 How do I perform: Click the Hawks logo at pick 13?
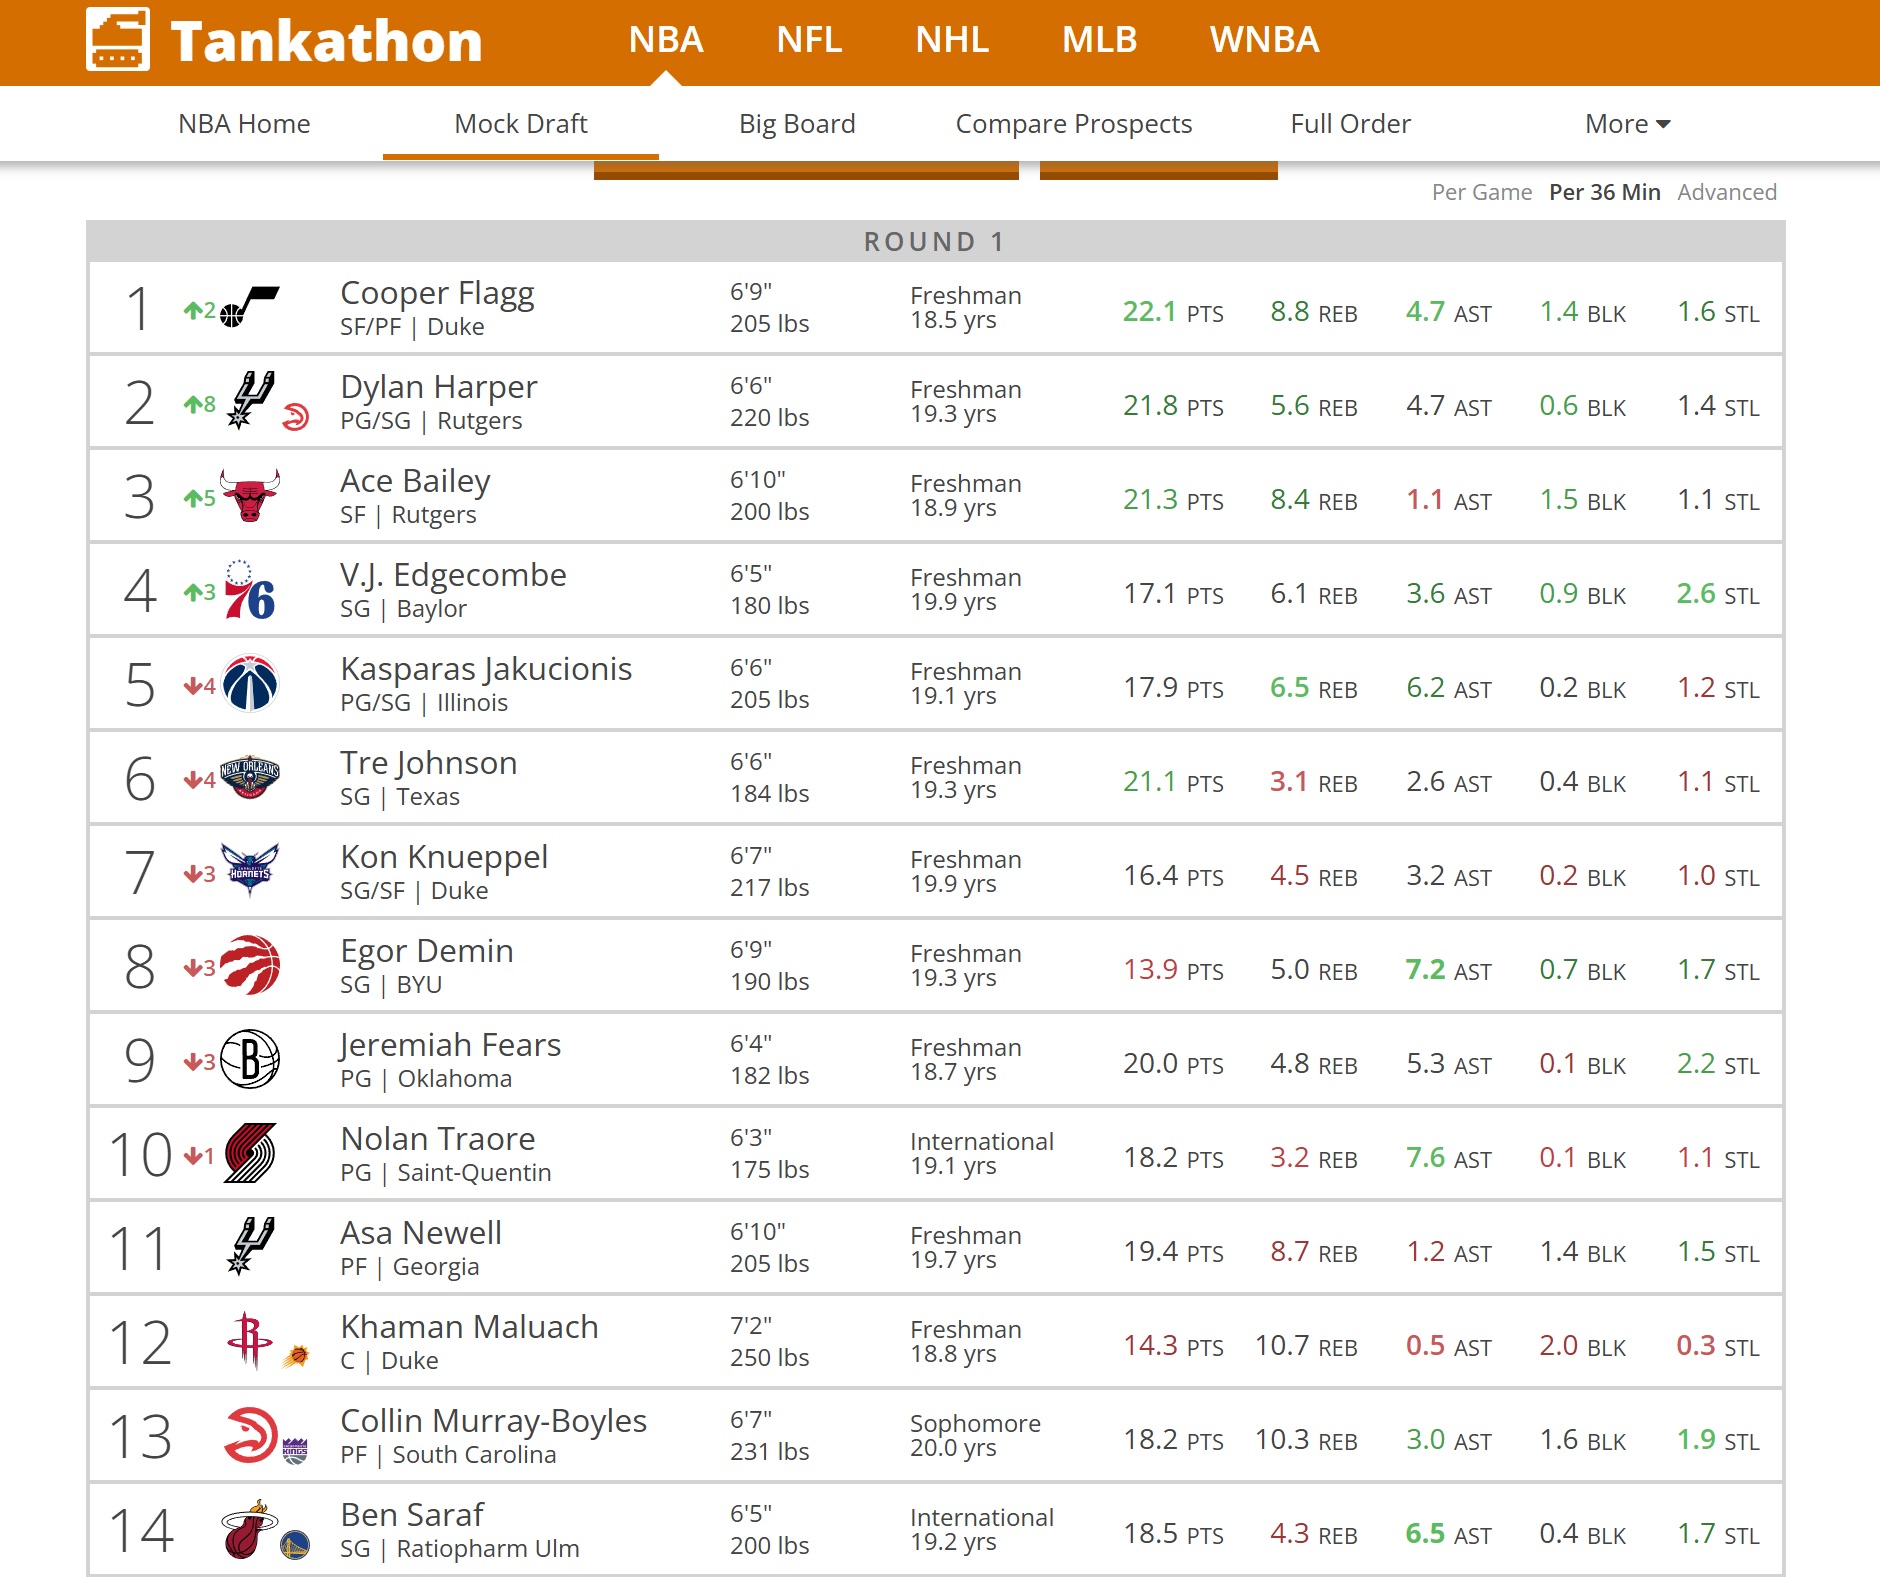[250, 1435]
